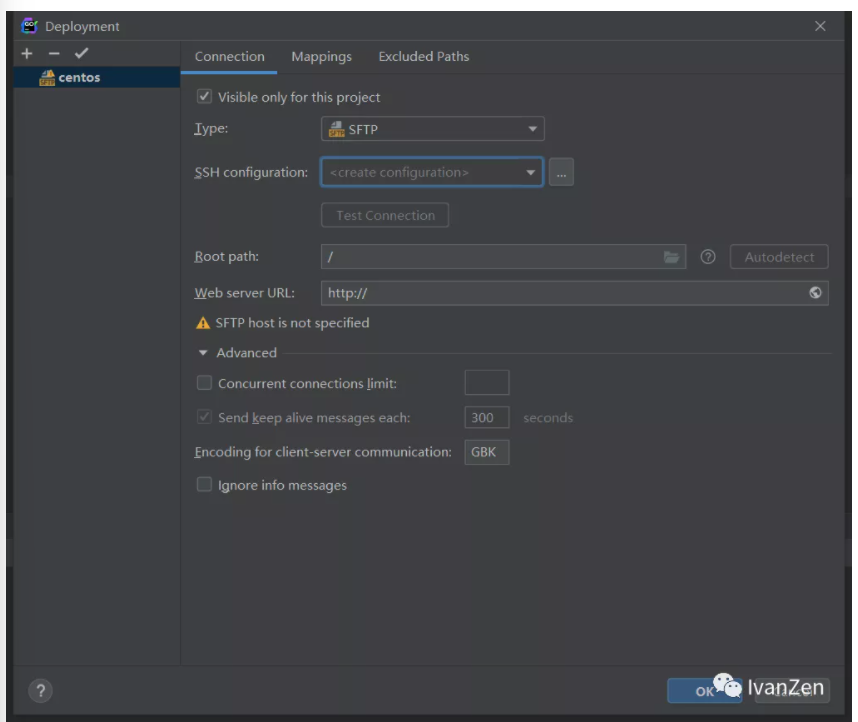Click the Test Connection button
The width and height of the screenshot is (858, 722).
(x=385, y=215)
